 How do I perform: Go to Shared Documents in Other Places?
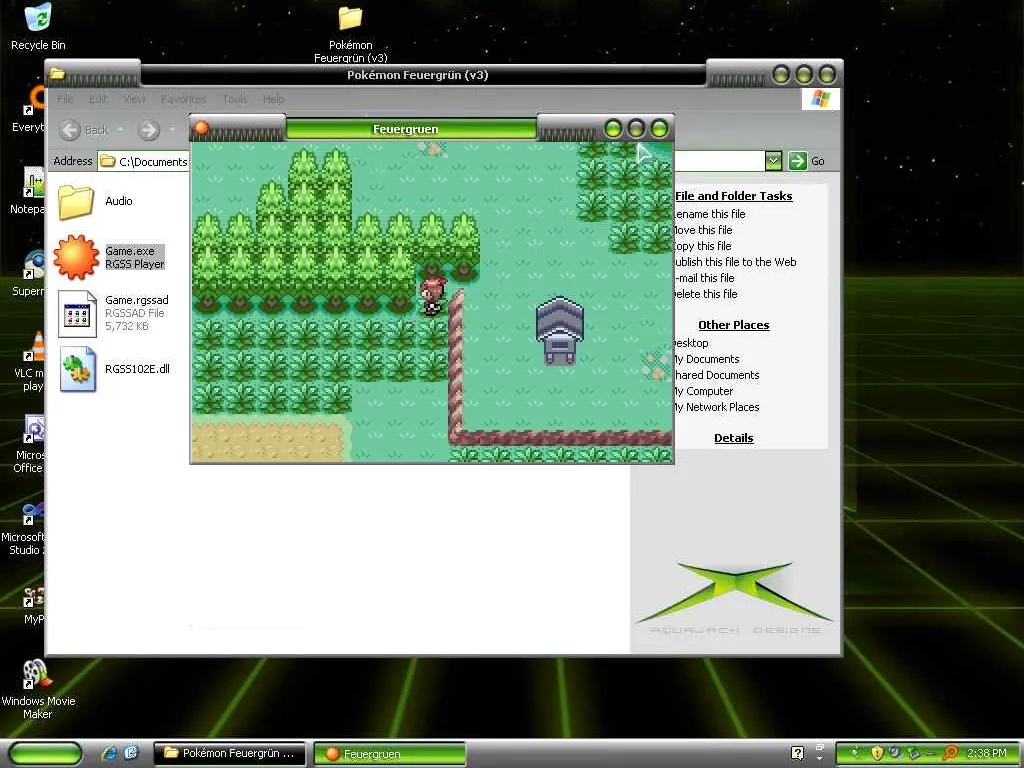tap(717, 375)
